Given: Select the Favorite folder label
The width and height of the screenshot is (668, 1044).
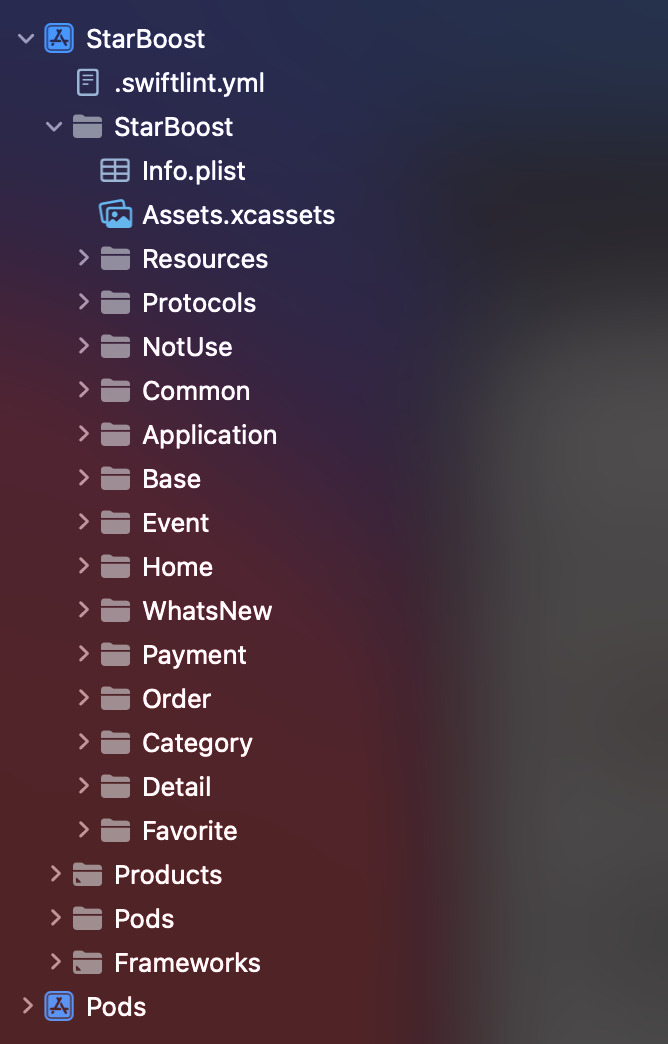Looking at the screenshot, I should pyautogui.click(x=189, y=831).
